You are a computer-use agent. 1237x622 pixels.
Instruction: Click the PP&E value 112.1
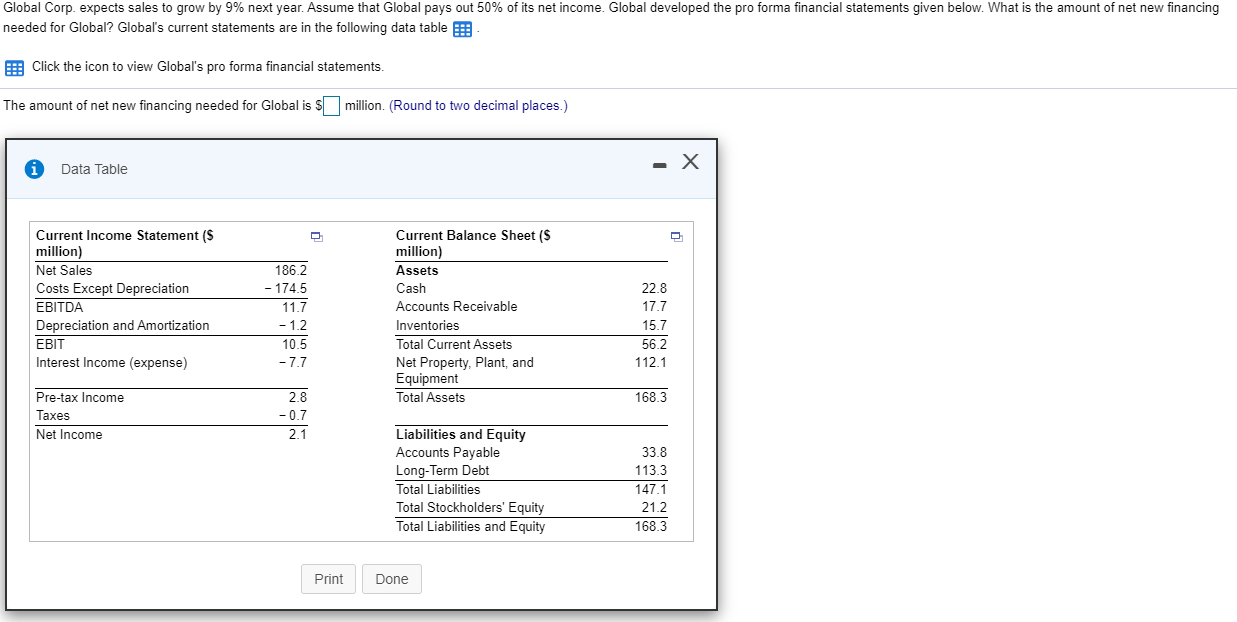[x=651, y=363]
